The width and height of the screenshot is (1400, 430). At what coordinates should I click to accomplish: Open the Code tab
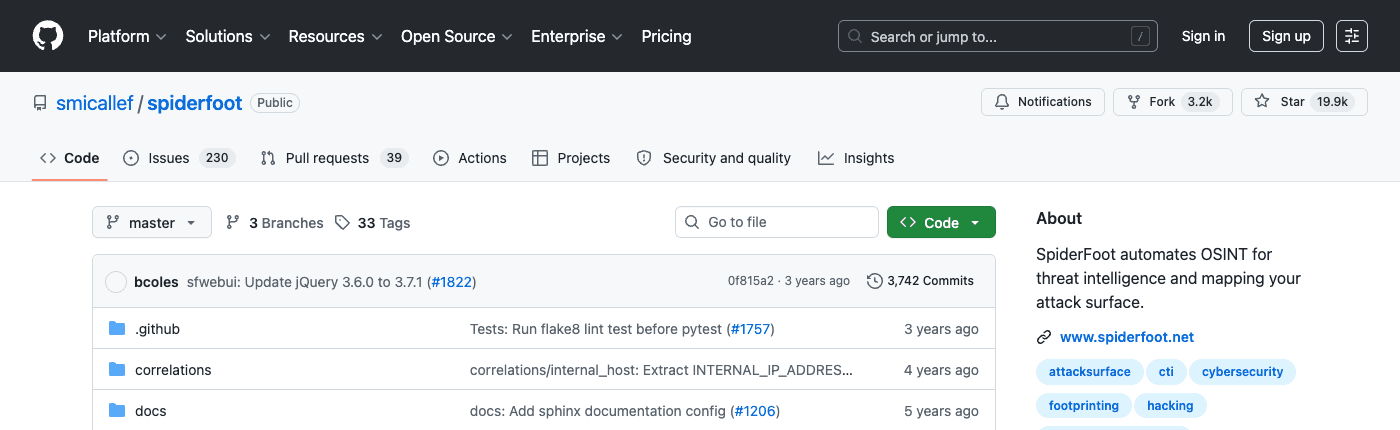[69, 158]
